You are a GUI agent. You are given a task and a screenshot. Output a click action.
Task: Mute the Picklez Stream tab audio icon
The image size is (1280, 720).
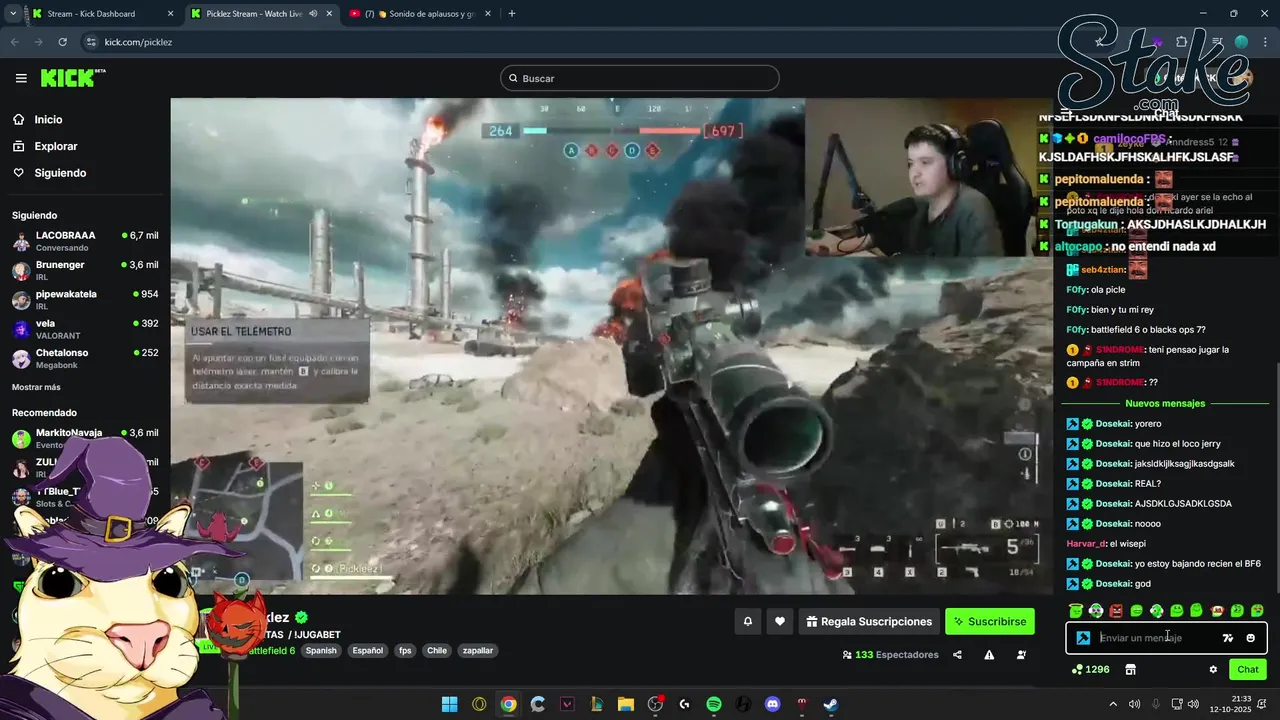pos(313,14)
